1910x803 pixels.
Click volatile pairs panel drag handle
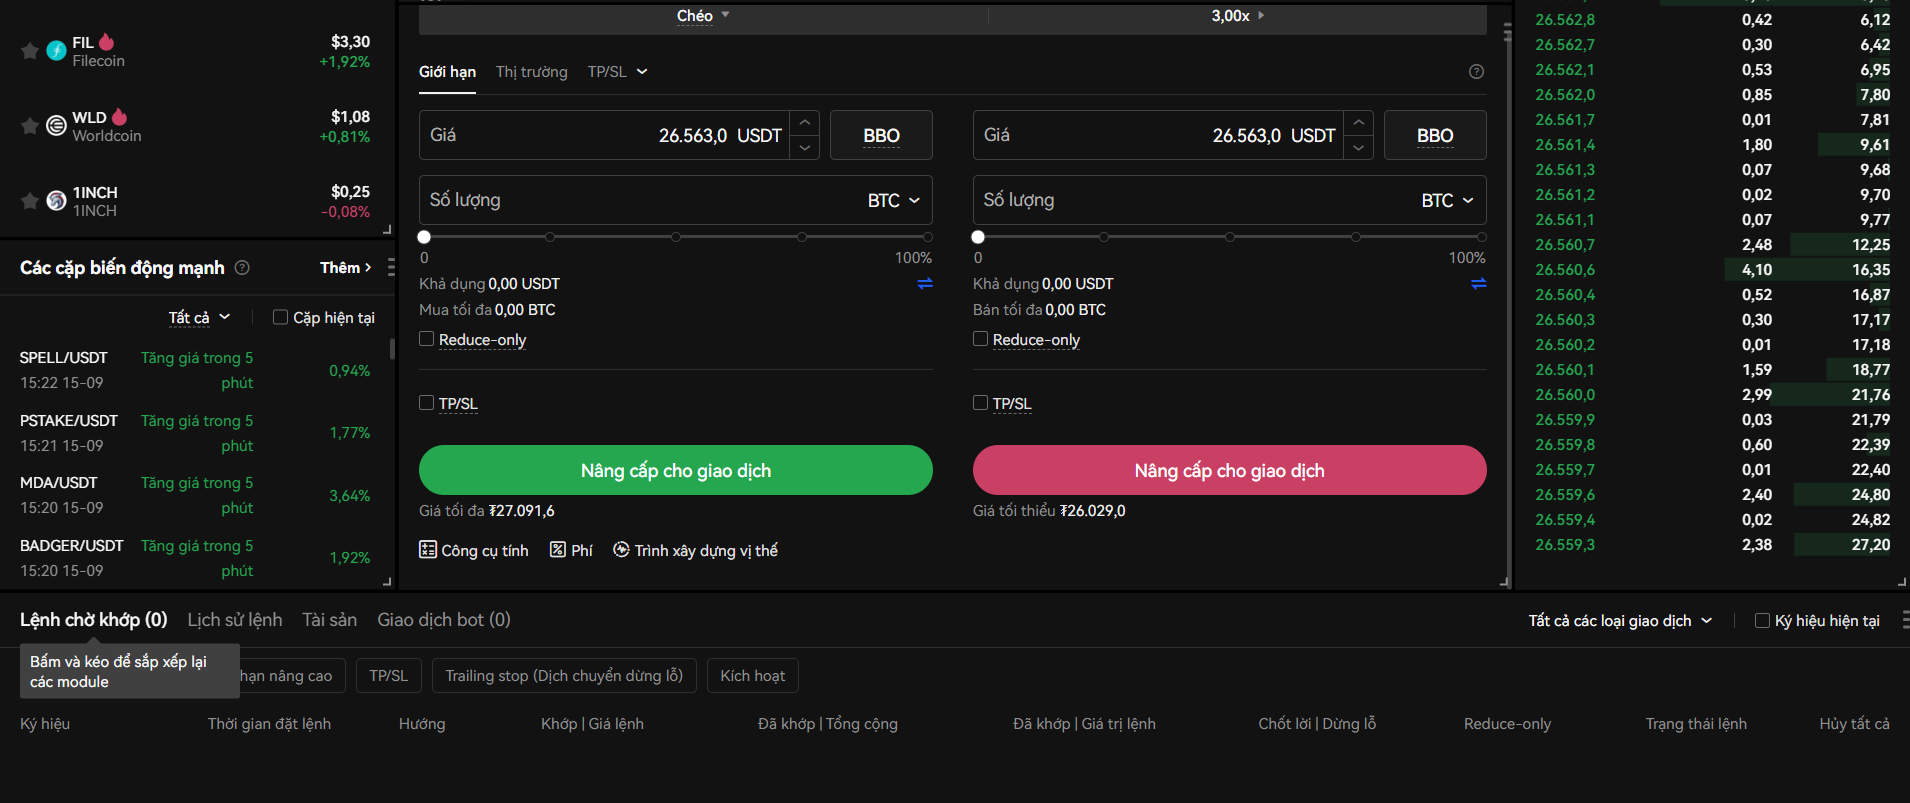click(x=391, y=267)
